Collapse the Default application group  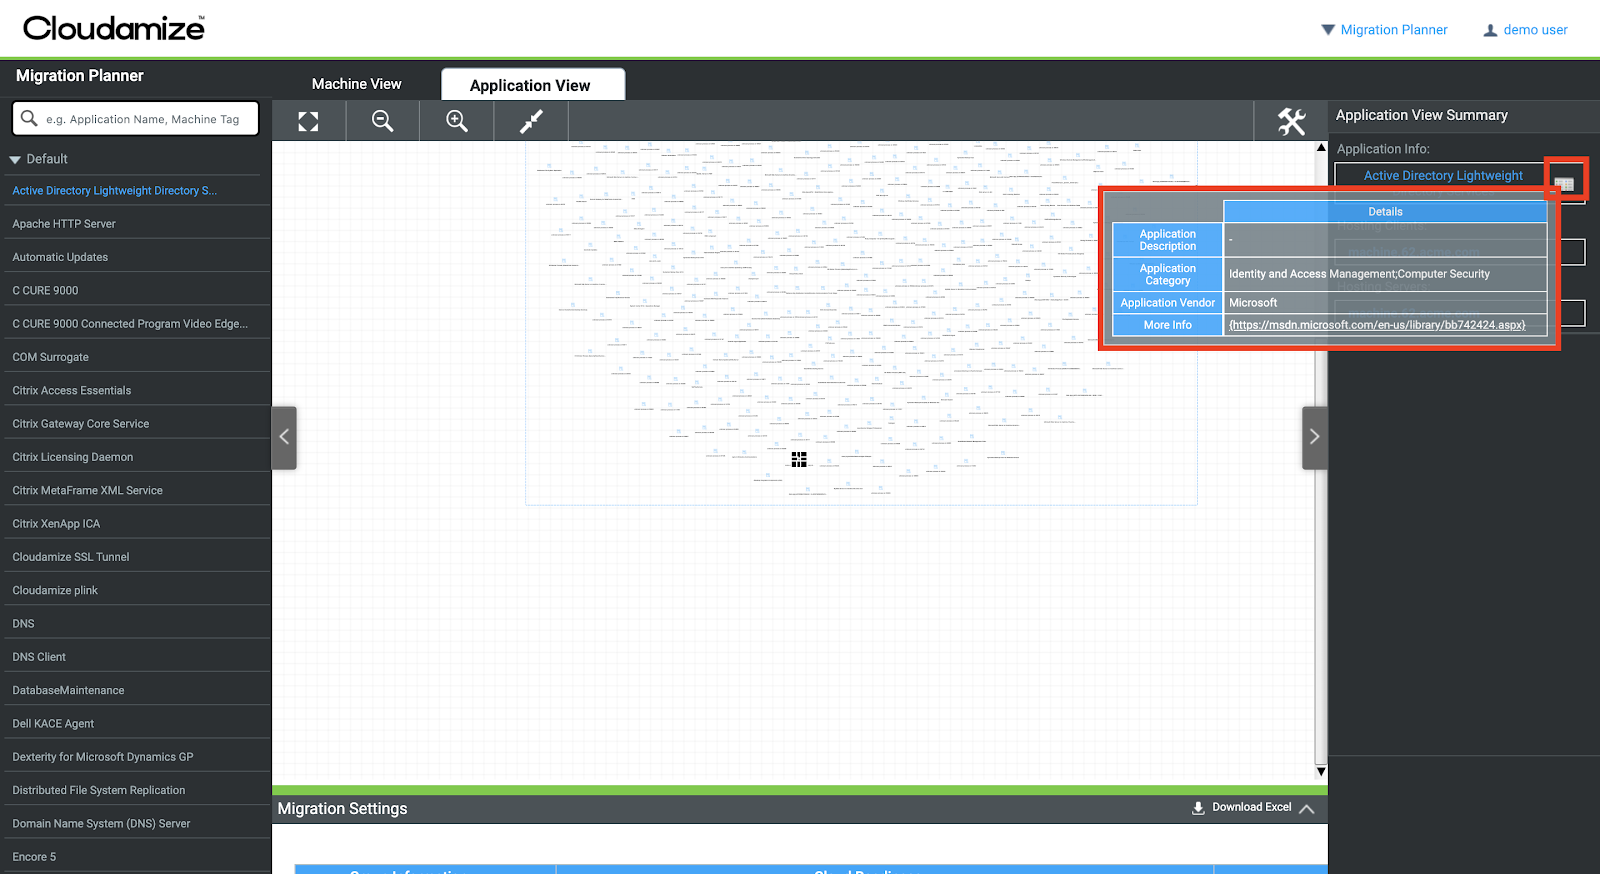tap(15, 160)
